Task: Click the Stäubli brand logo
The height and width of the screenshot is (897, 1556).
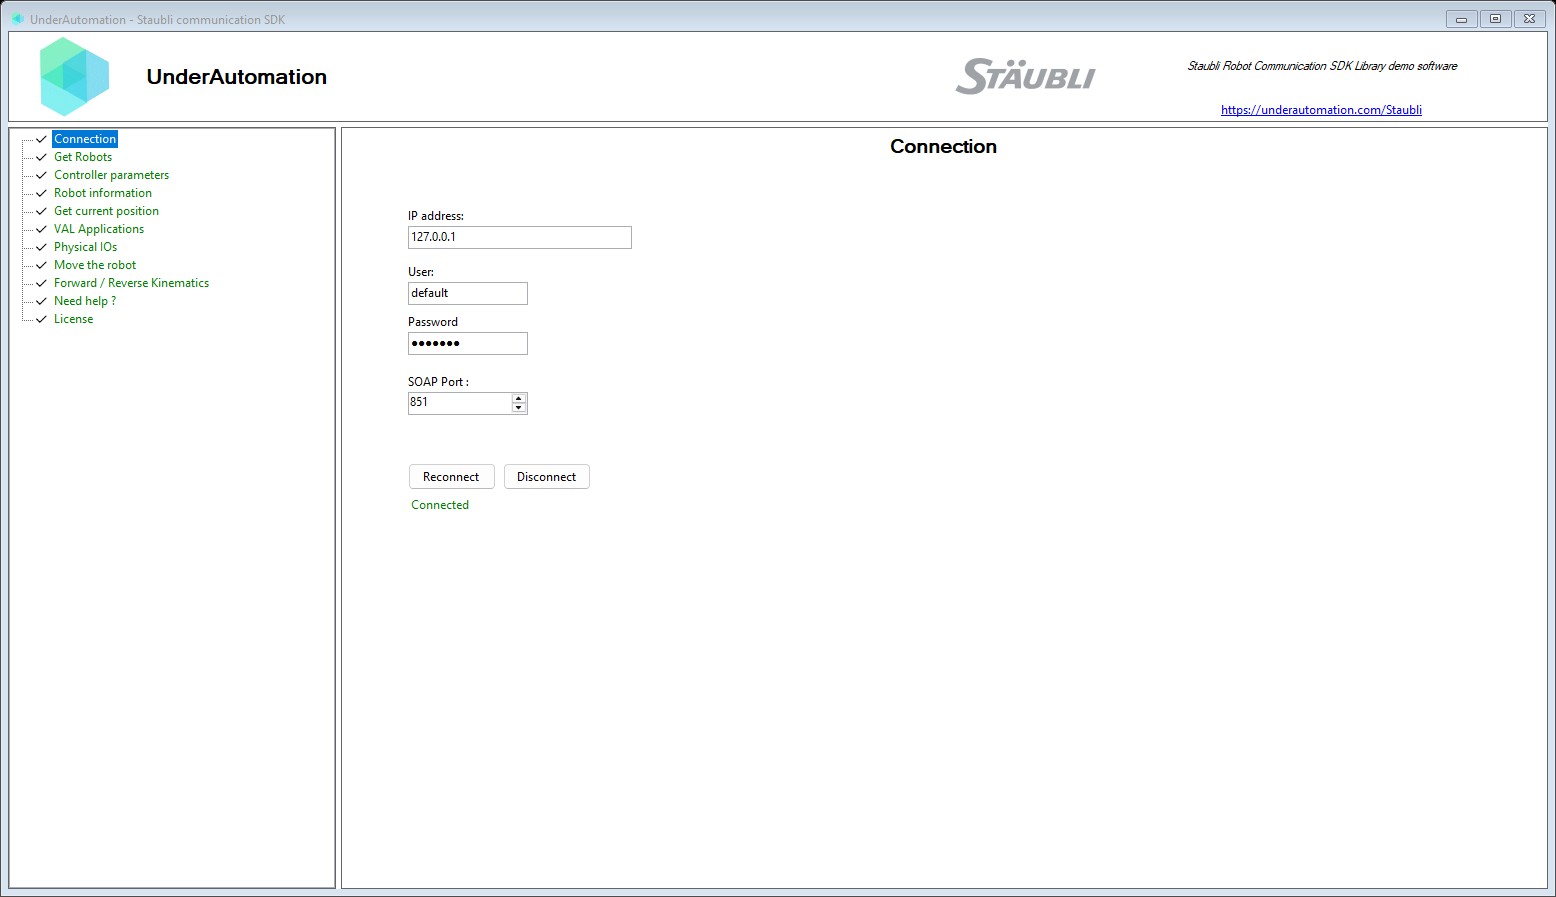Action: (x=1024, y=75)
